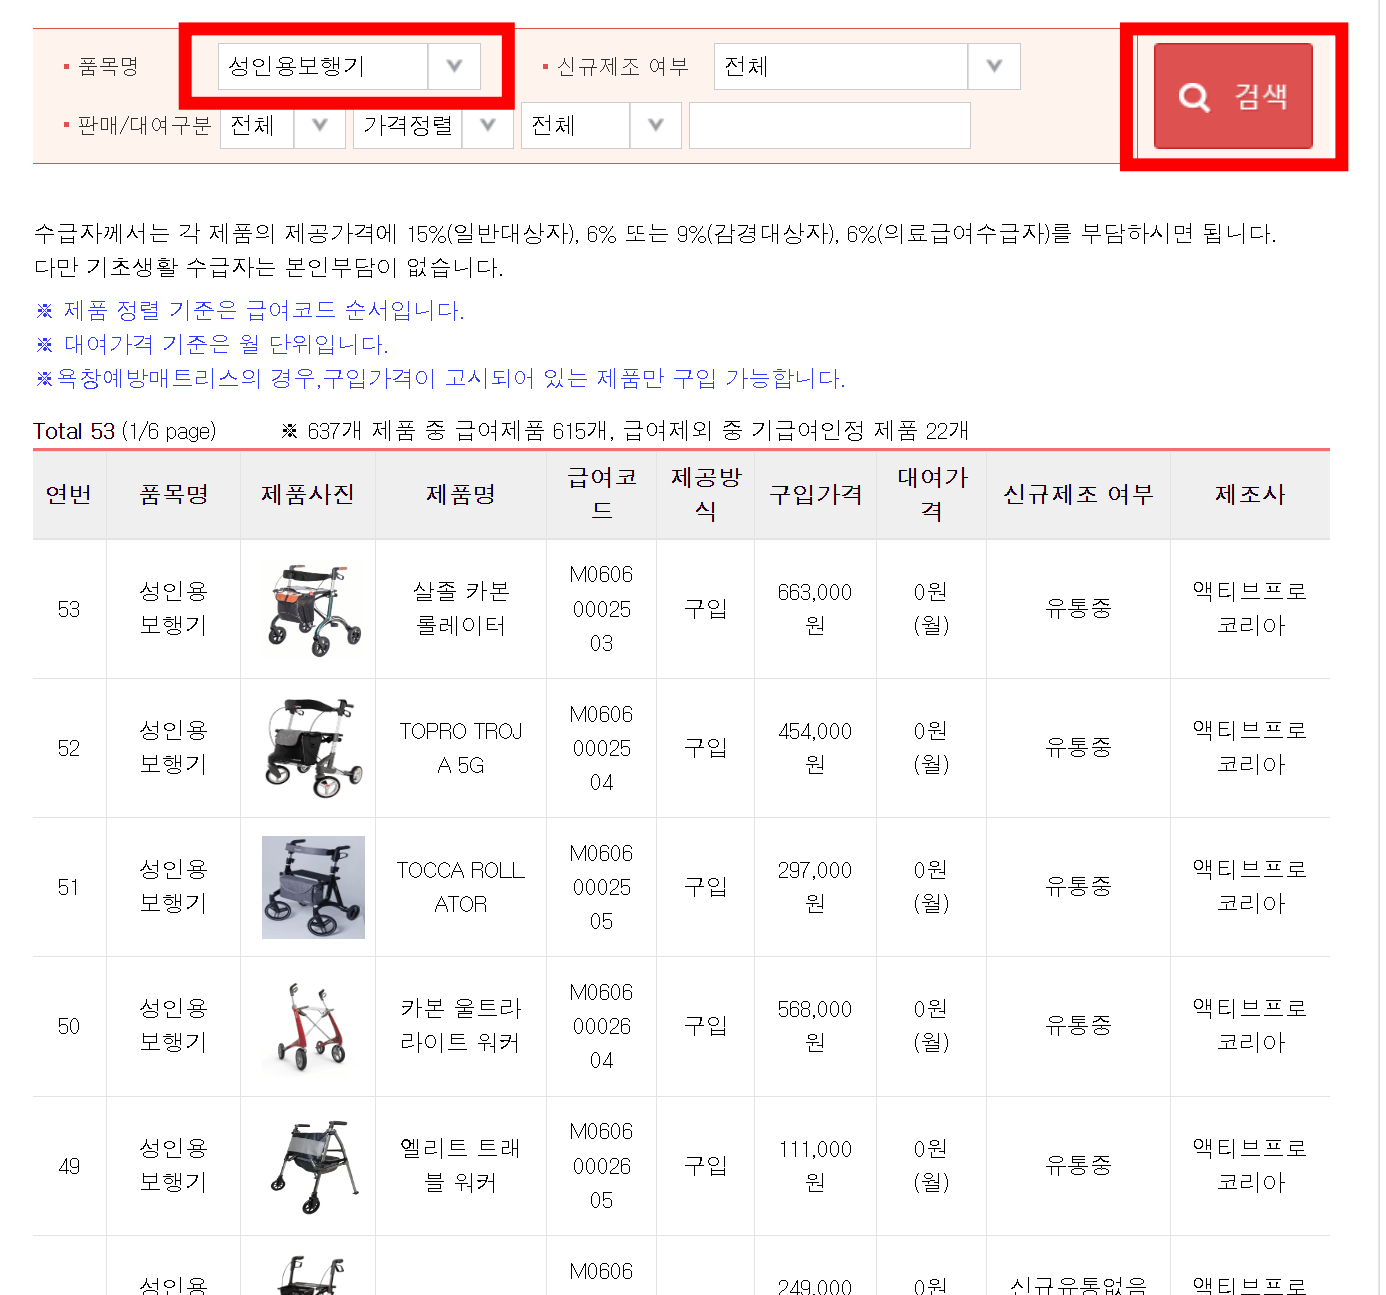Image resolution: width=1386 pixels, height=1295 pixels.
Task: Open the TOPRO TROJA 5G product photo
Action: click(x=314, y=748)
